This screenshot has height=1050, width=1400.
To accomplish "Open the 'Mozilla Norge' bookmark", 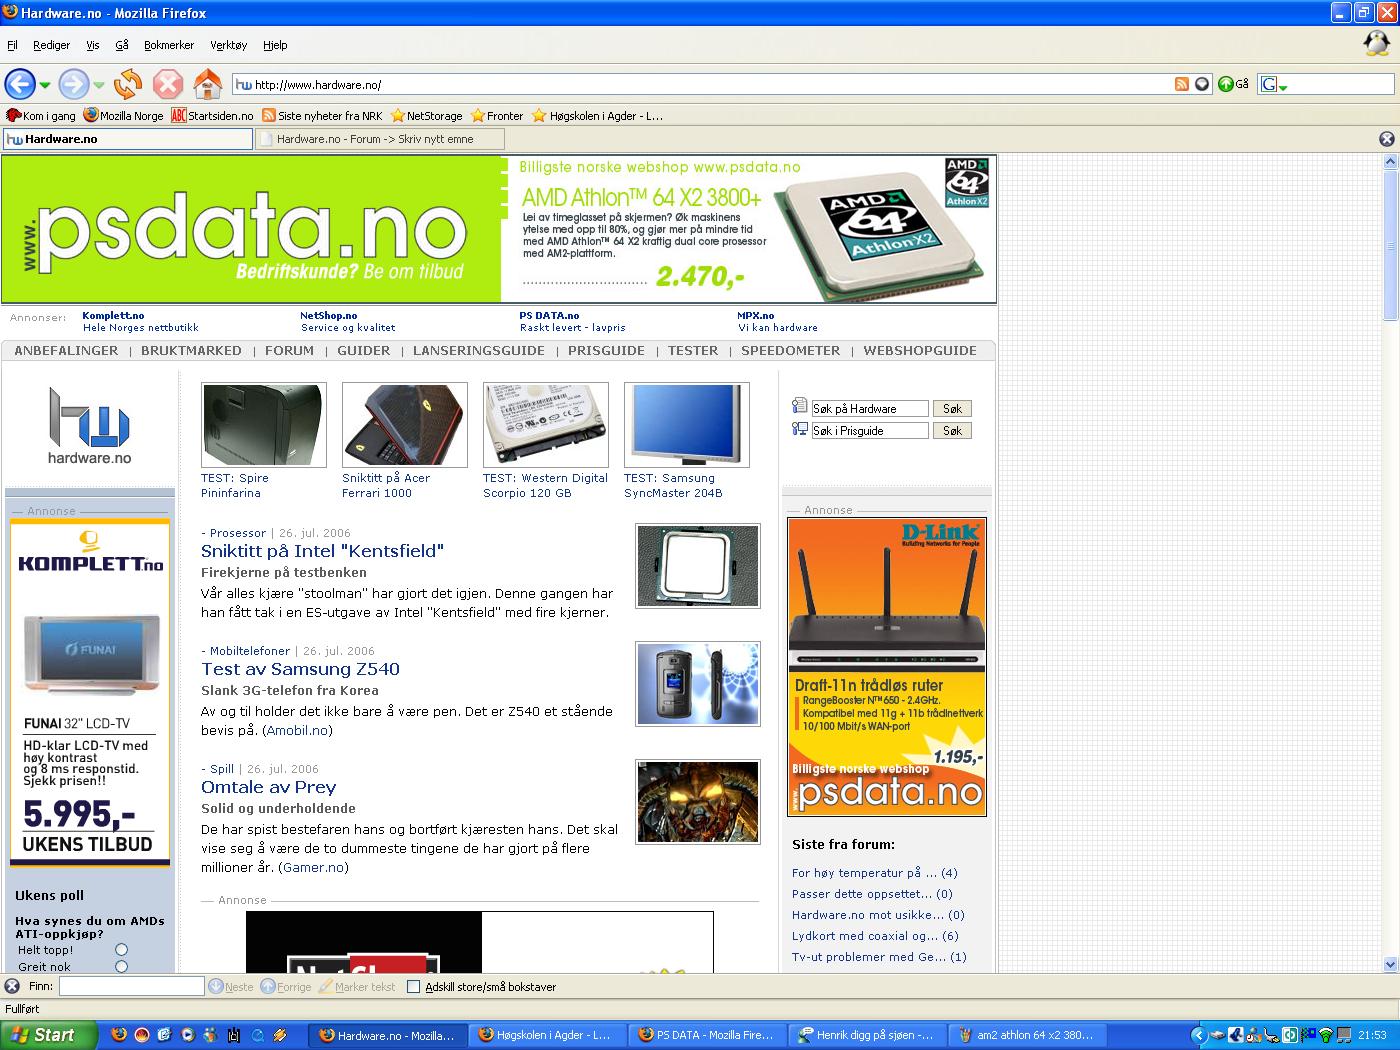I will click(x=123, y=115).
